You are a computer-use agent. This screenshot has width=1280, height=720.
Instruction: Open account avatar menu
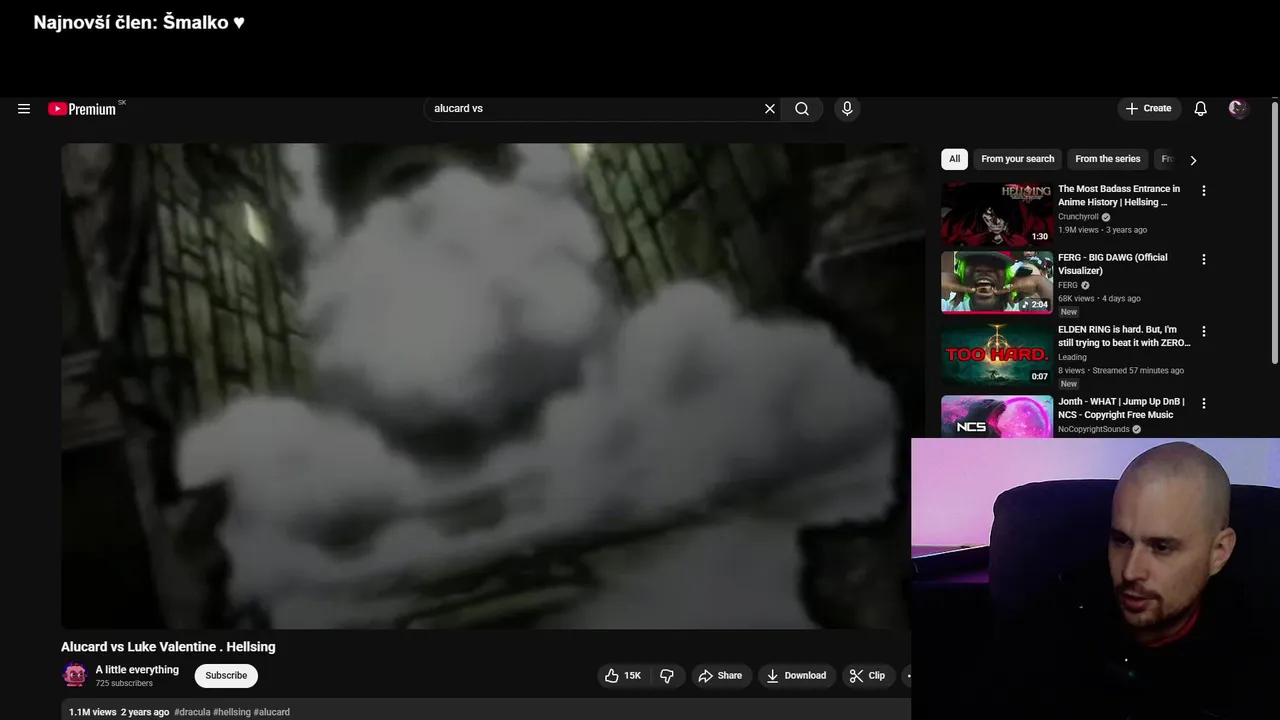point(1238,109)
